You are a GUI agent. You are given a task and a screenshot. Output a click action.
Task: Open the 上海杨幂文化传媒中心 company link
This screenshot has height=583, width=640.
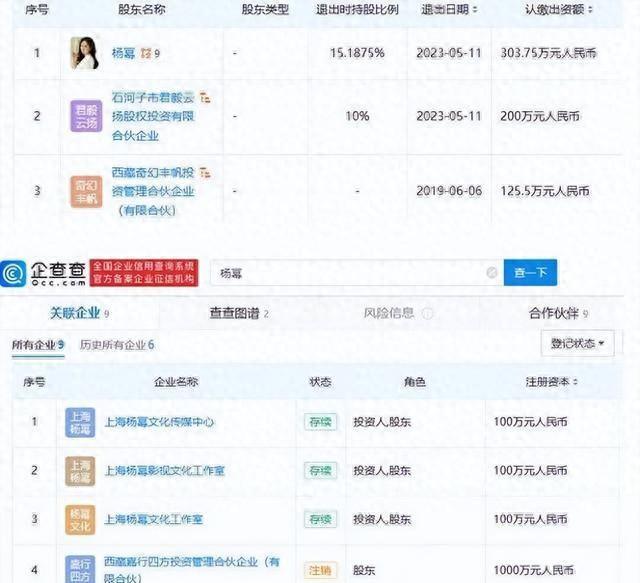pyautogui.click(x=159, y=422)
